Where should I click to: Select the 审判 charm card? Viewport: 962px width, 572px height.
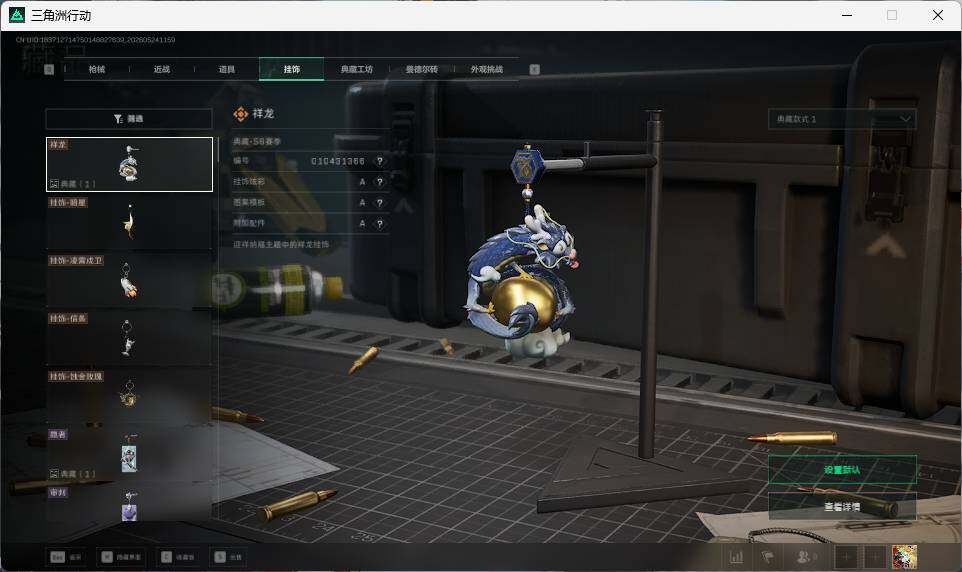[129, 503]
